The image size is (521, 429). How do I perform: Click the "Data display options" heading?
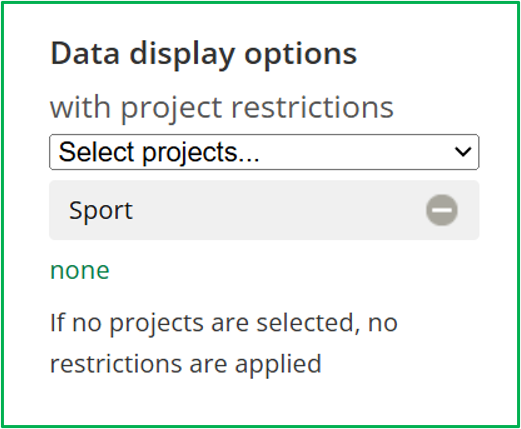tap(204, 54)
